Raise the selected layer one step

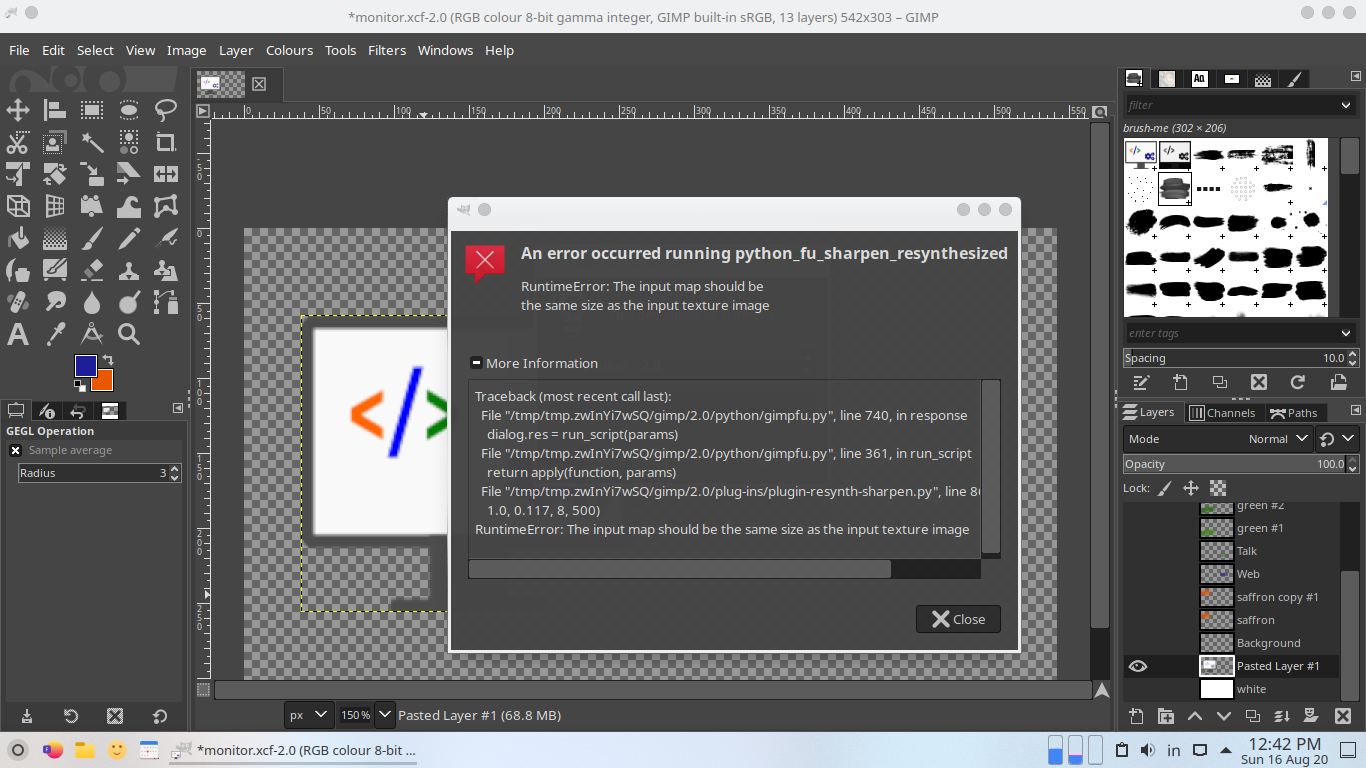tap(1194, 716)
